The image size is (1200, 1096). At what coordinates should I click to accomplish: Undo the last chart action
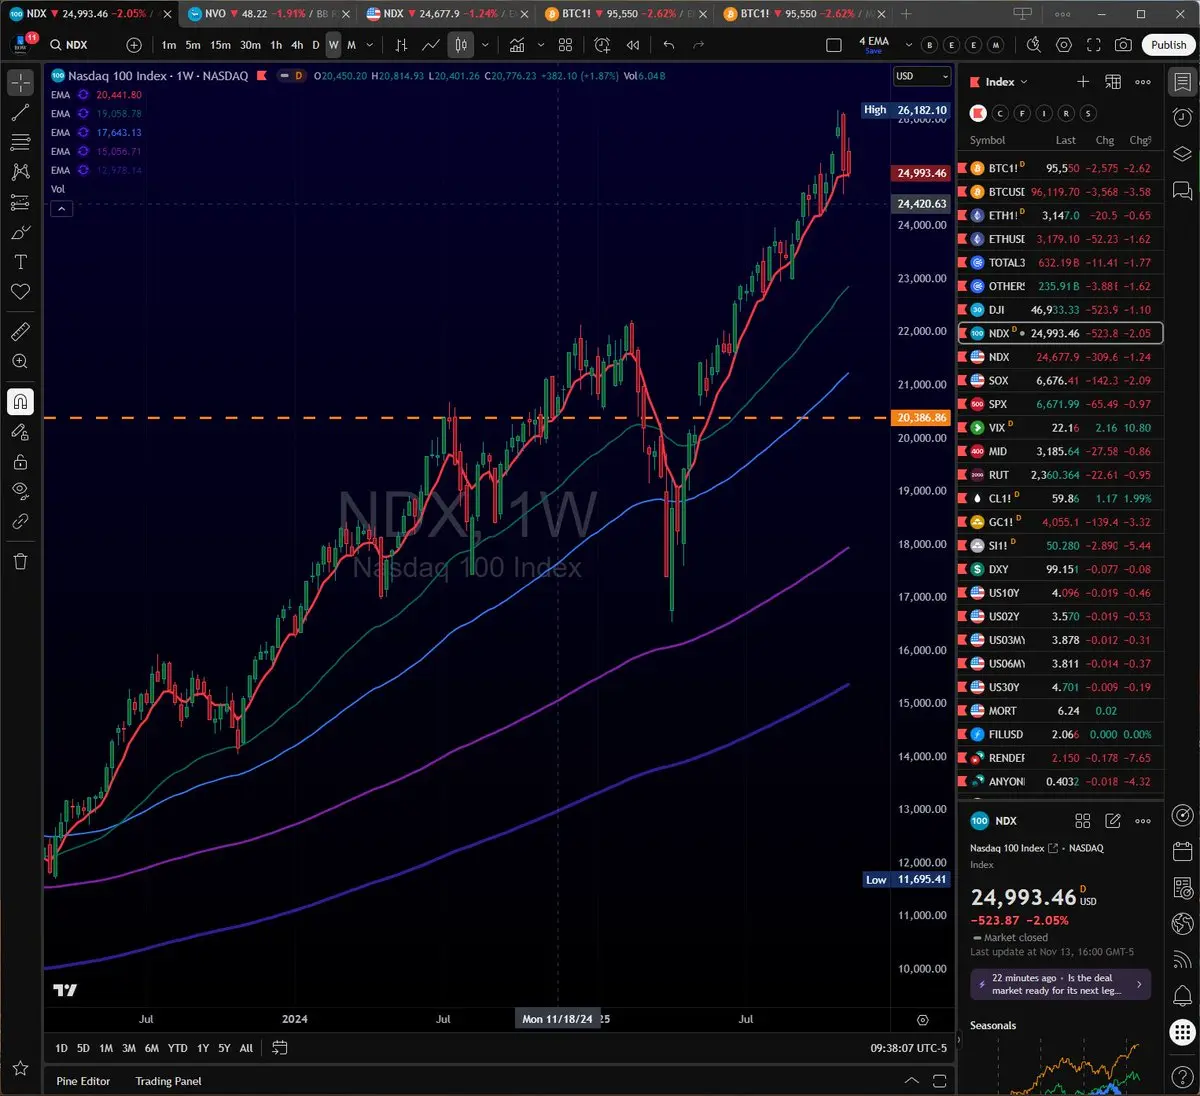coord(669,45)
